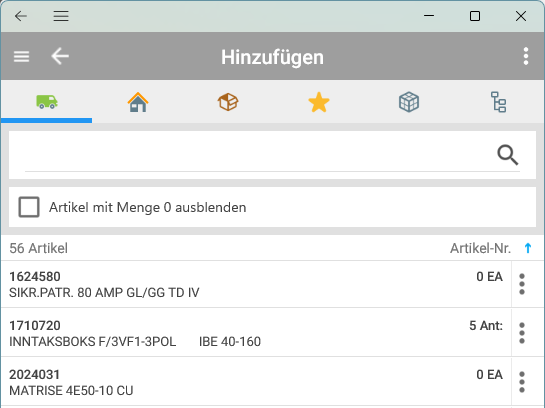
Task: Select the green delivery truck tab
Action: [47, 102]
